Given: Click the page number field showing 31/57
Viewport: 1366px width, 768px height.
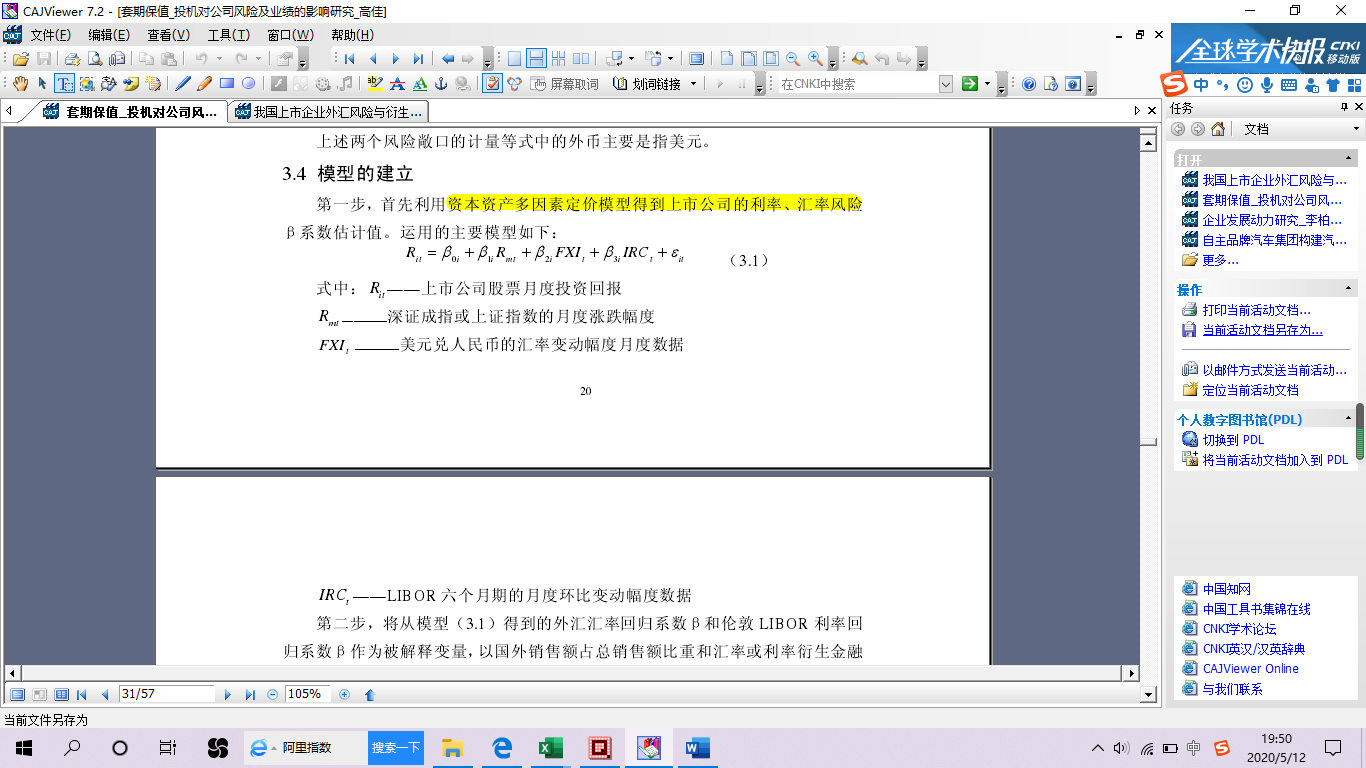Looking at the screenshot, I should 166,694.
